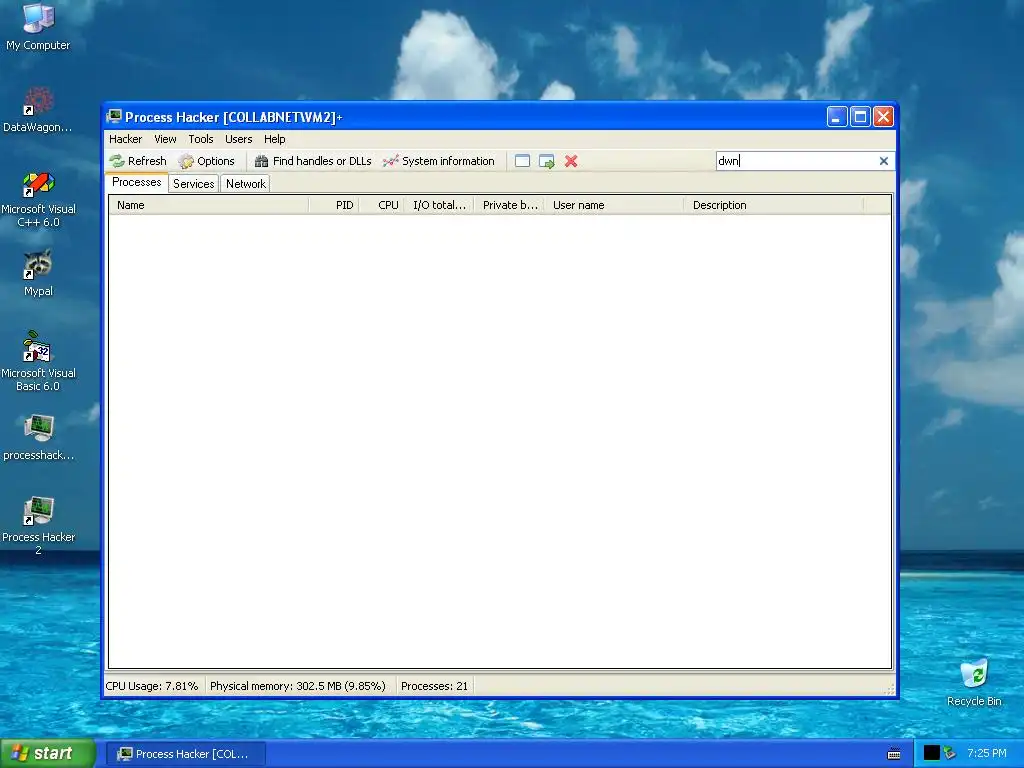Click the keyboard icon on taskbar

point(894,754)
